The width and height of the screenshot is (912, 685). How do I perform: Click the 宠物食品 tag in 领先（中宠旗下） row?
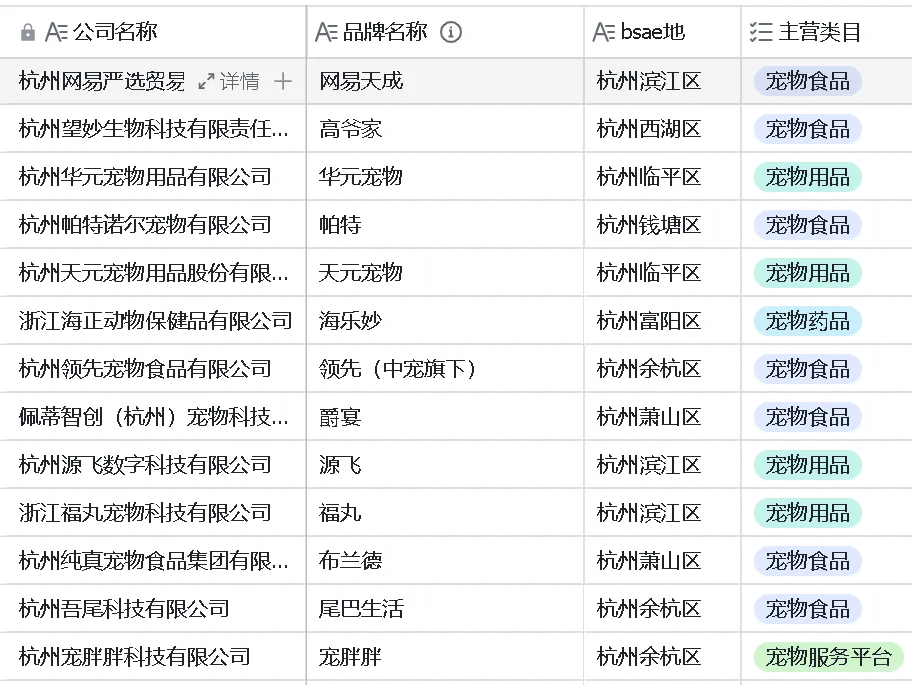tap(807, 369)
